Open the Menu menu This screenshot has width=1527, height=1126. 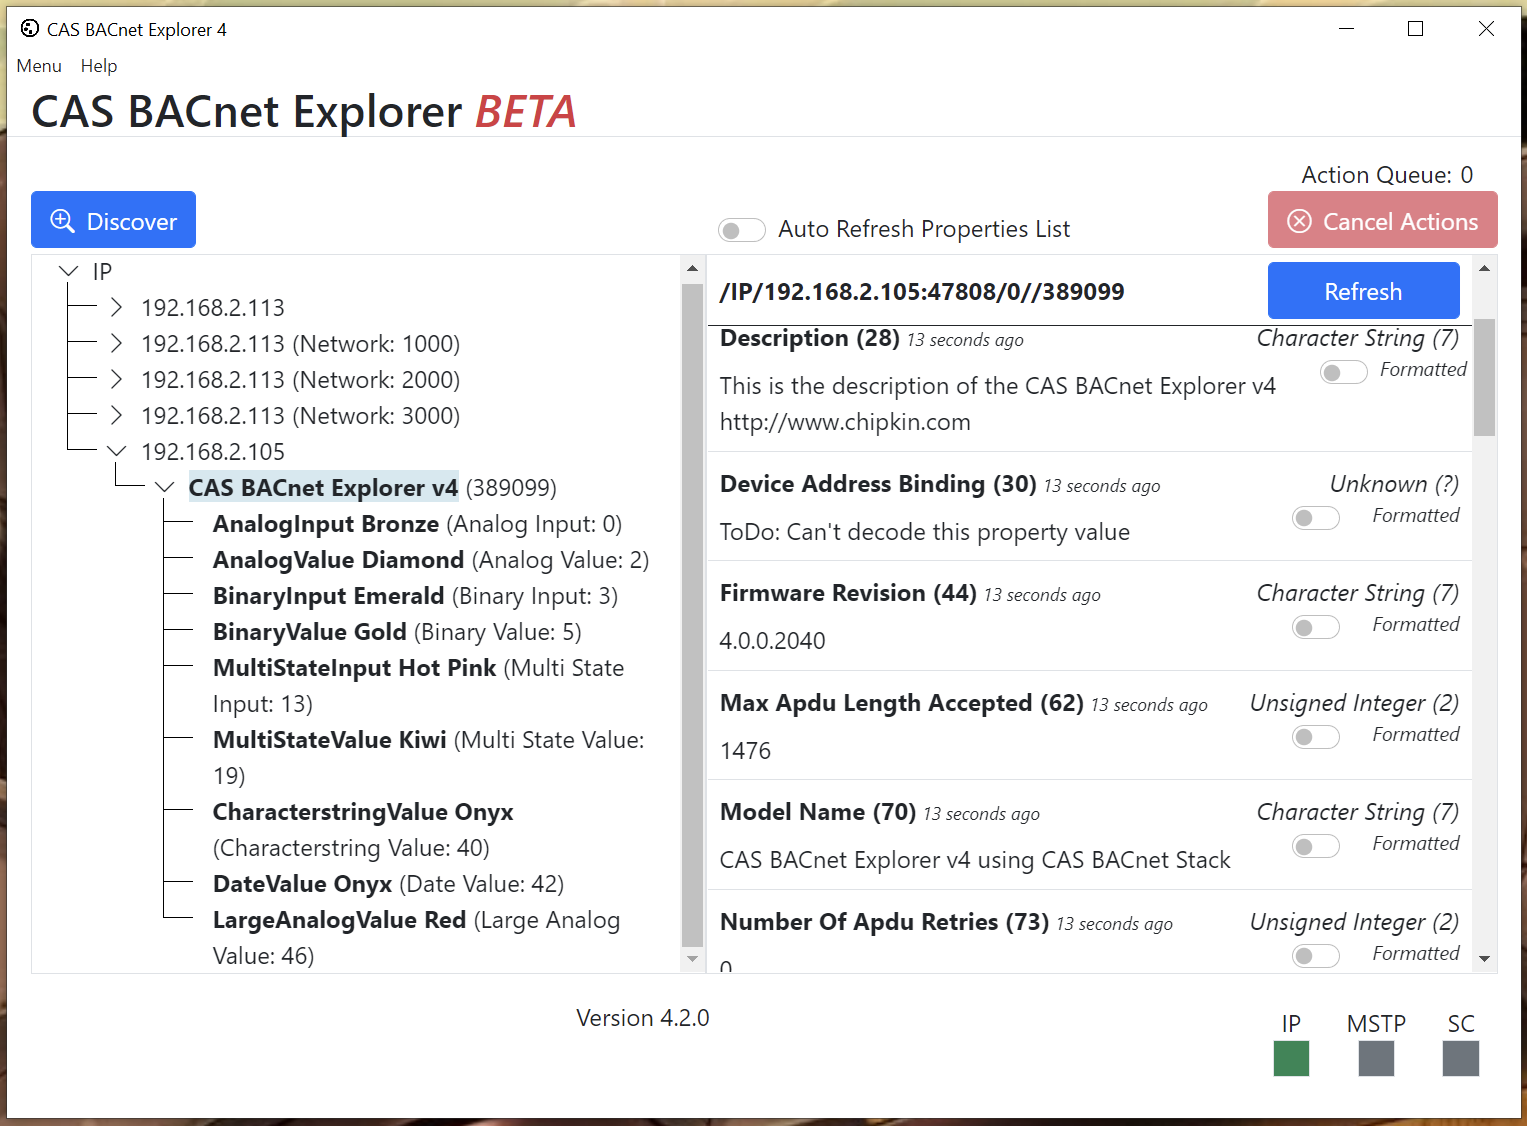click(39, 66)
